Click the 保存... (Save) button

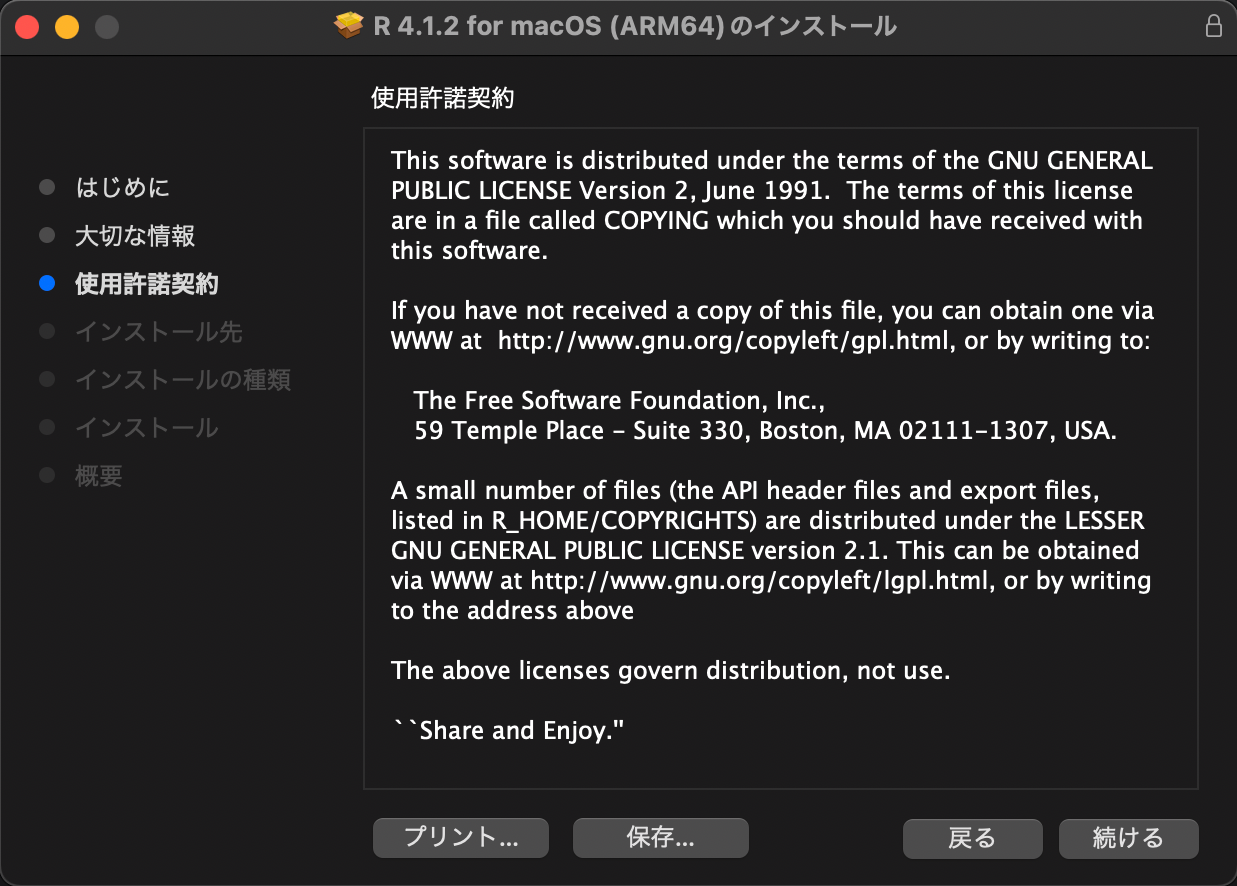point(661,838)
